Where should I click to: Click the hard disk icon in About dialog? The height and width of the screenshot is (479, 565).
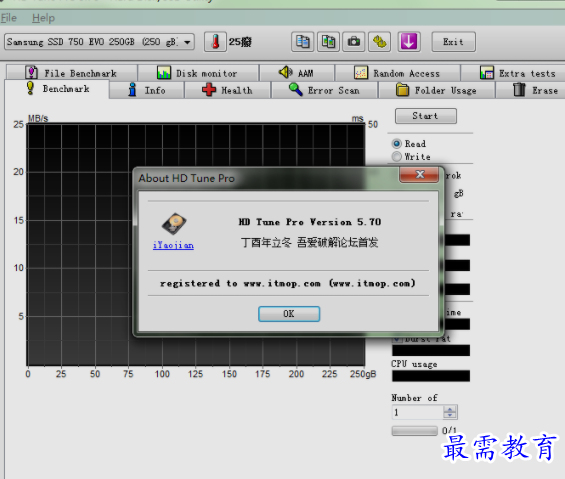pos(174,224)
